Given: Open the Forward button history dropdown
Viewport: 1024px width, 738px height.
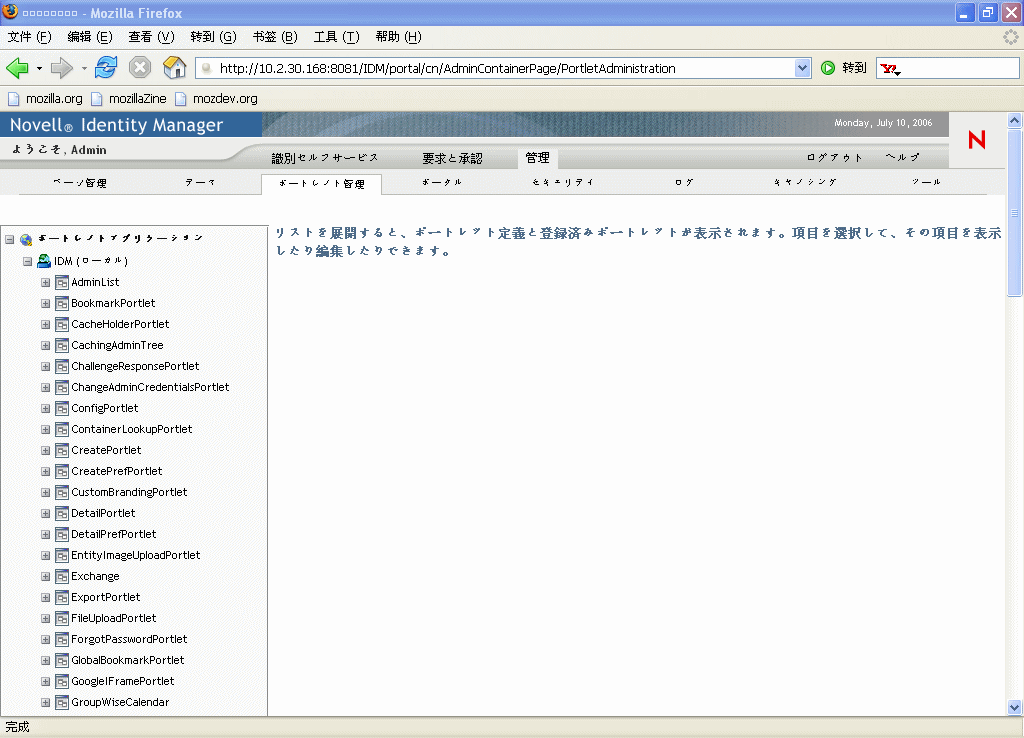Looking at the screenshot, I should coord(84,68).
